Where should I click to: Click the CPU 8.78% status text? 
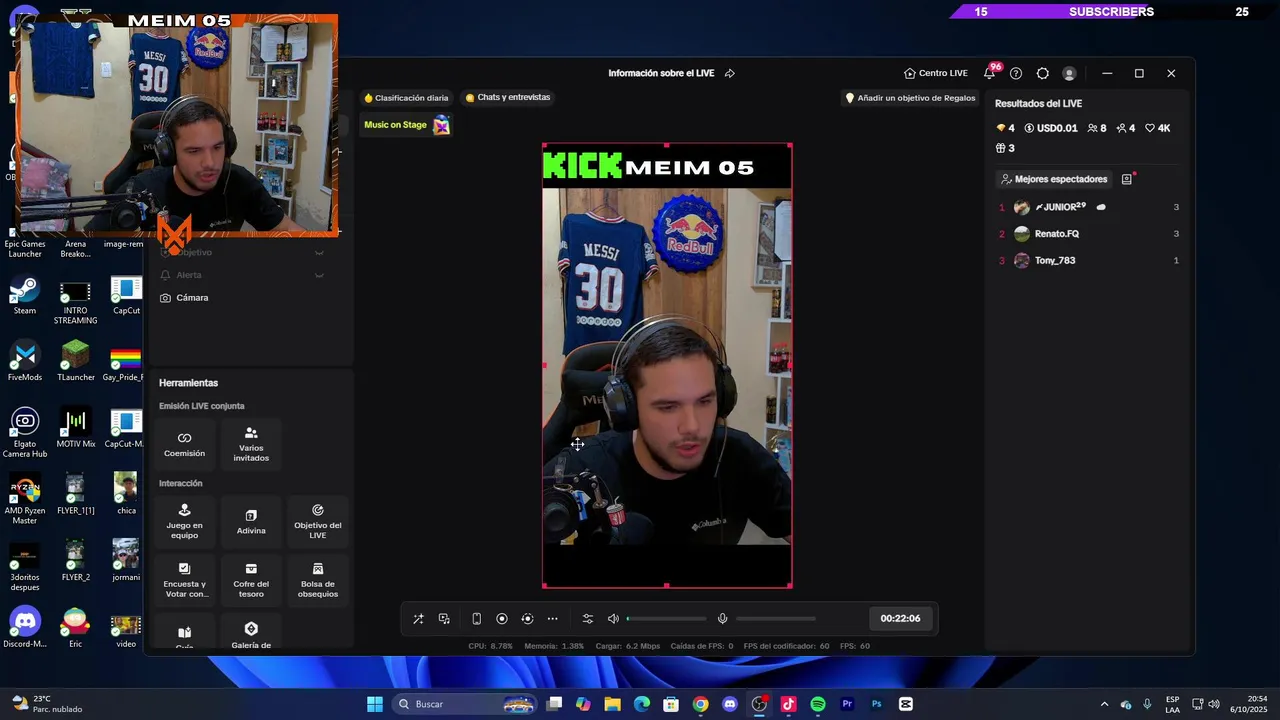pyautogui.click(x=490, y=646)
